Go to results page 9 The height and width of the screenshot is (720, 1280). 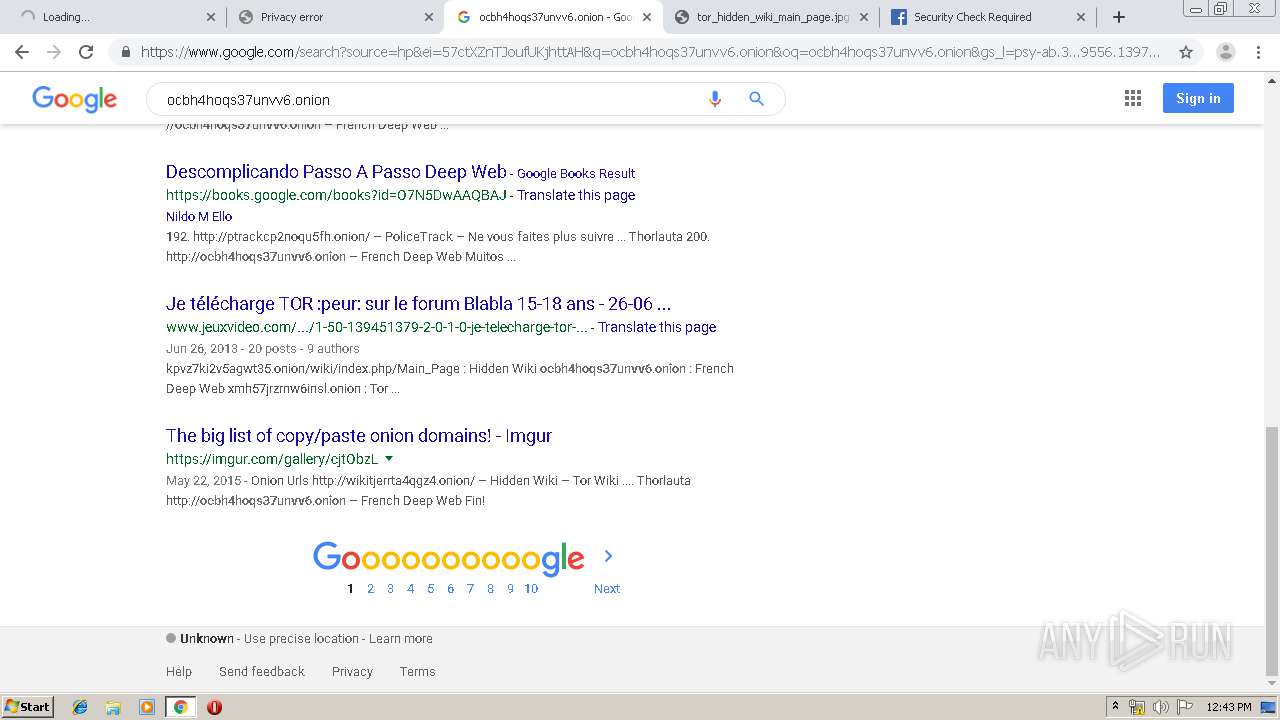[x=510, y=589]
